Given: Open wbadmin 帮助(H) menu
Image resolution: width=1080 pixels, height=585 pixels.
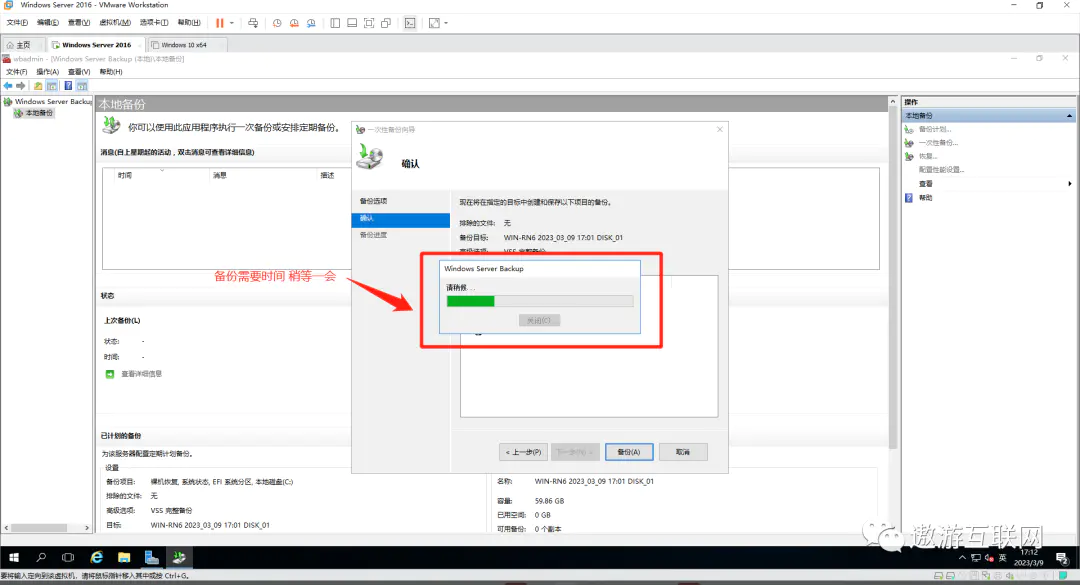Looking at the screenshot, I should (111, 72).
